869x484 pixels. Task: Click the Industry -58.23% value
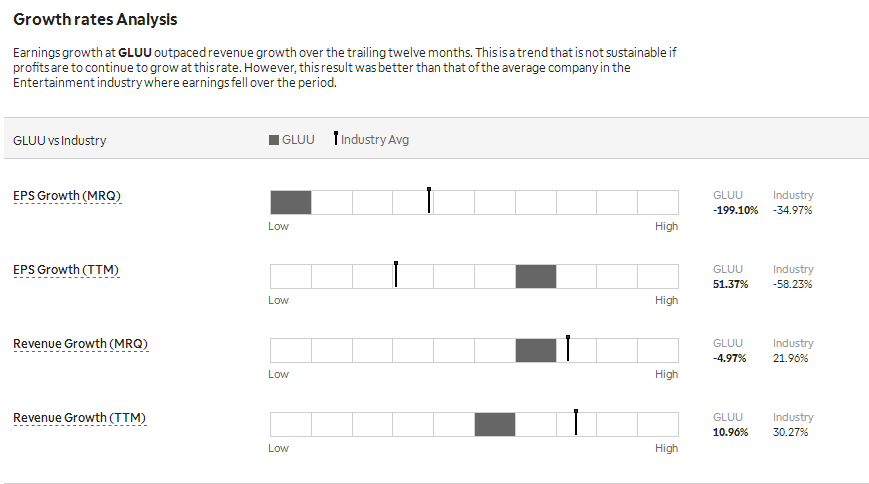coord(793,284)
